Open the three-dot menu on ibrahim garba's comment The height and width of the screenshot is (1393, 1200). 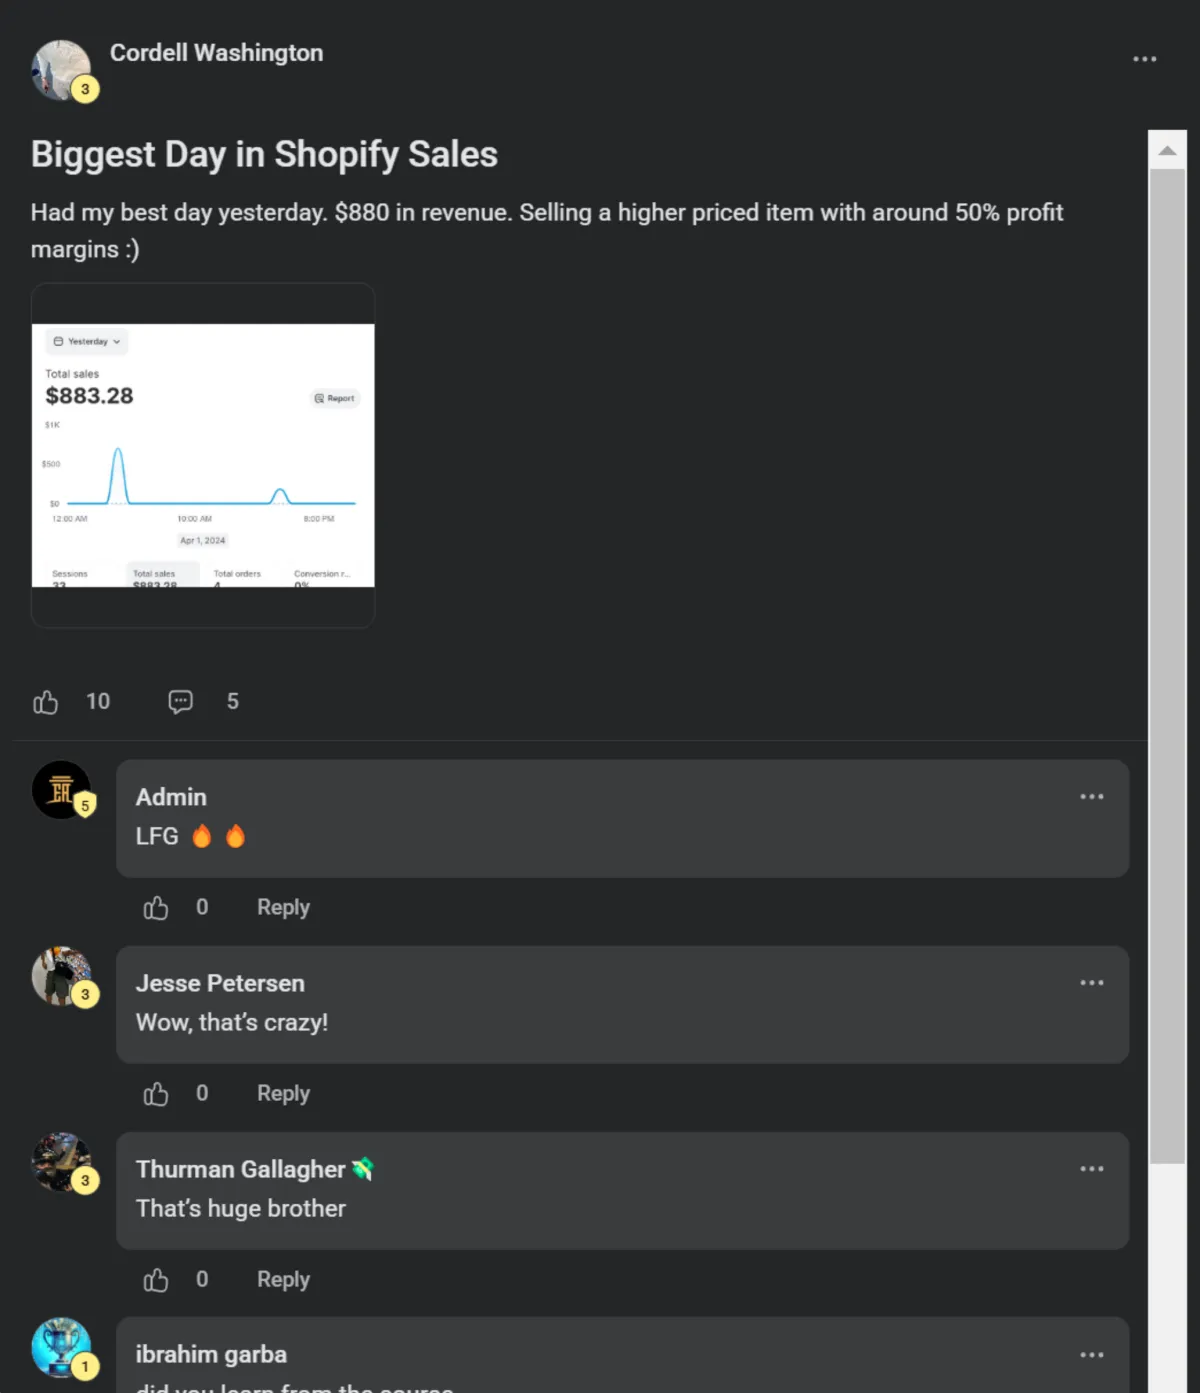click(1091, 1355)
